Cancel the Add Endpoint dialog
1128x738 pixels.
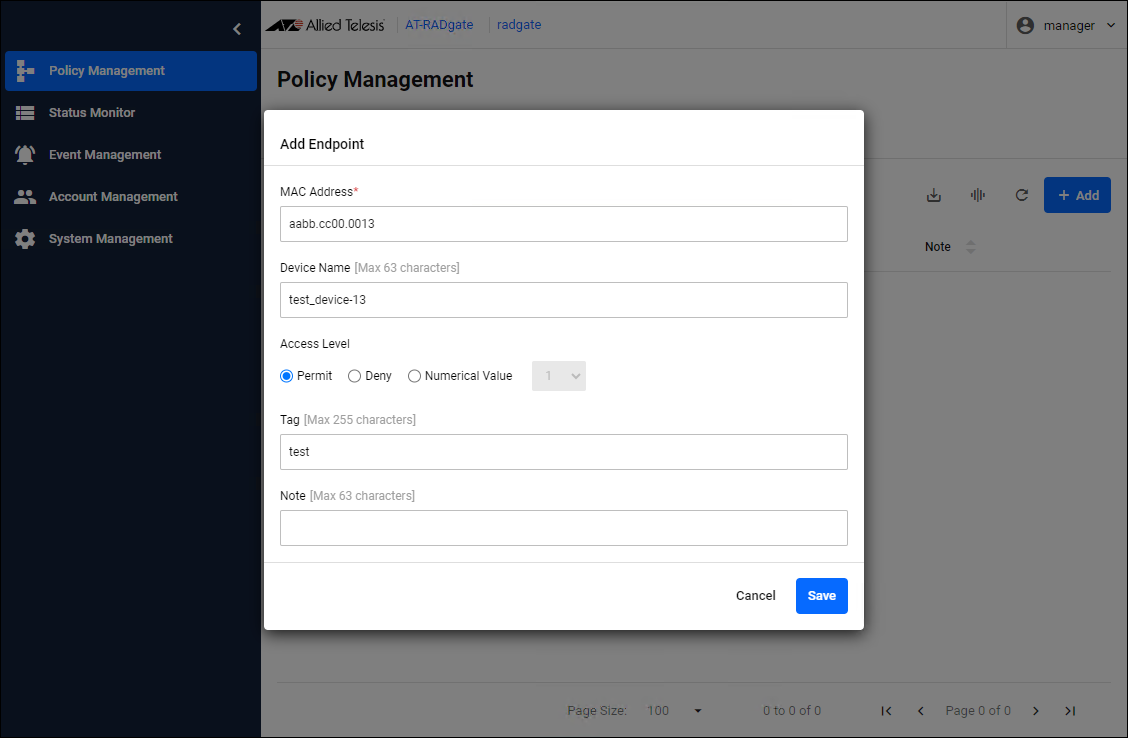(755, 596)
